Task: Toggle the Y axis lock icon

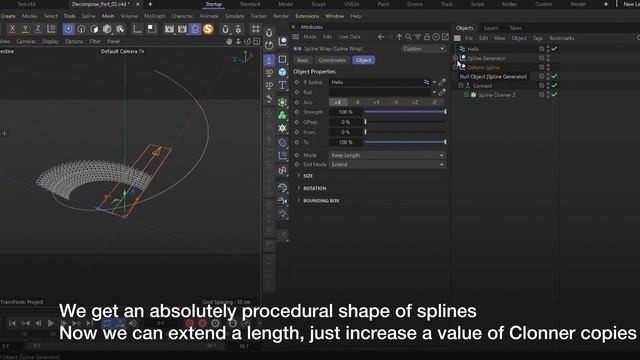Action: click(25, 29)
